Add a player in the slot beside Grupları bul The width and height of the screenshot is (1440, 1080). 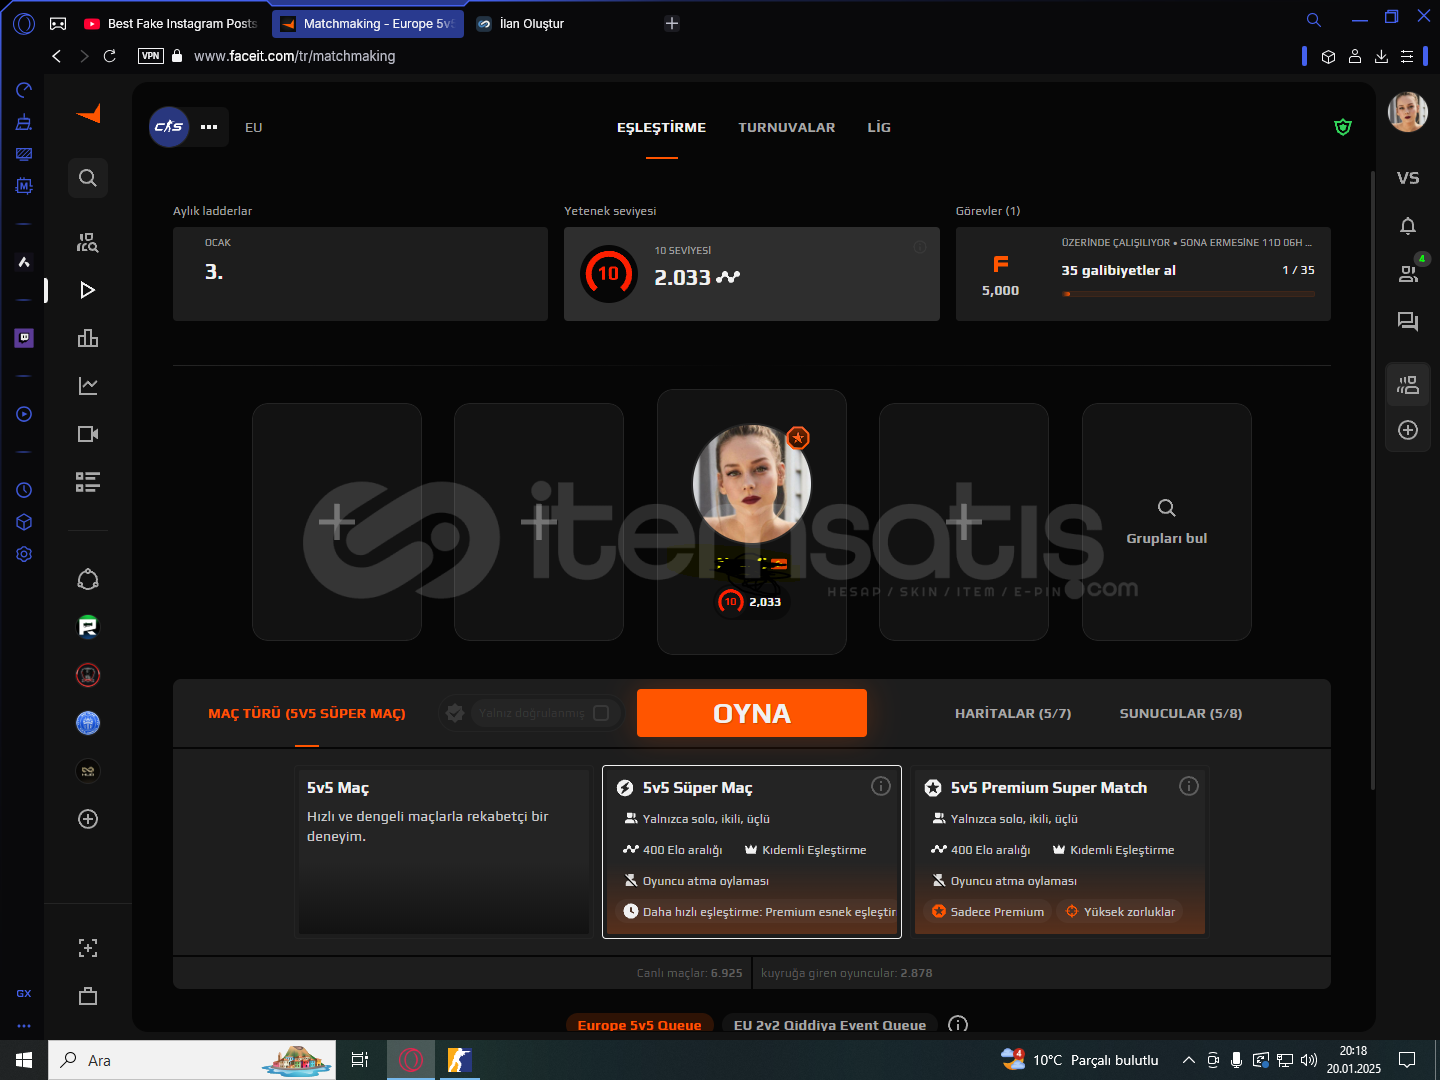964,522
